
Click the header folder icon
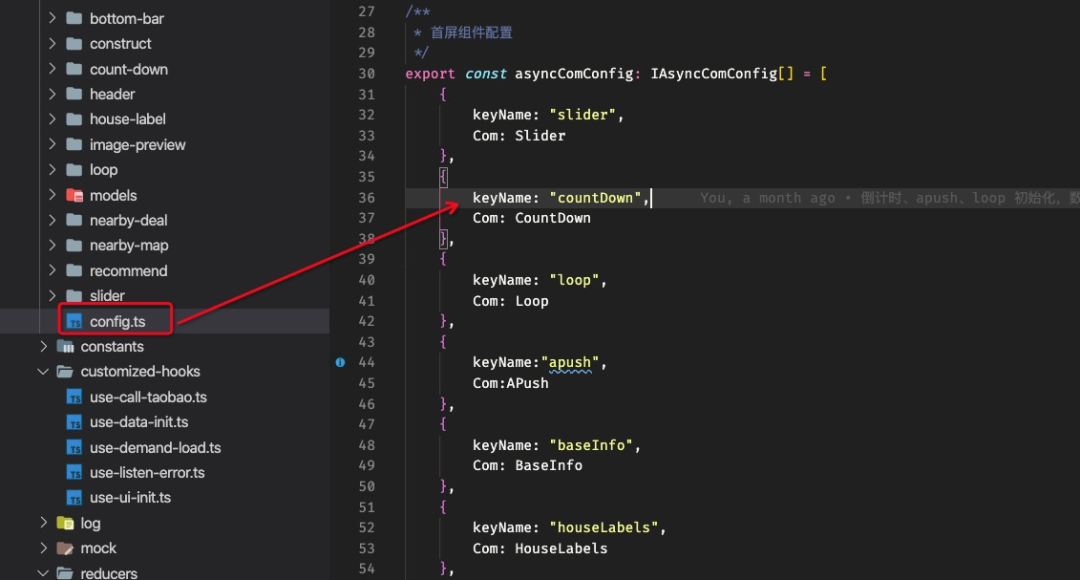click(74, 94)
